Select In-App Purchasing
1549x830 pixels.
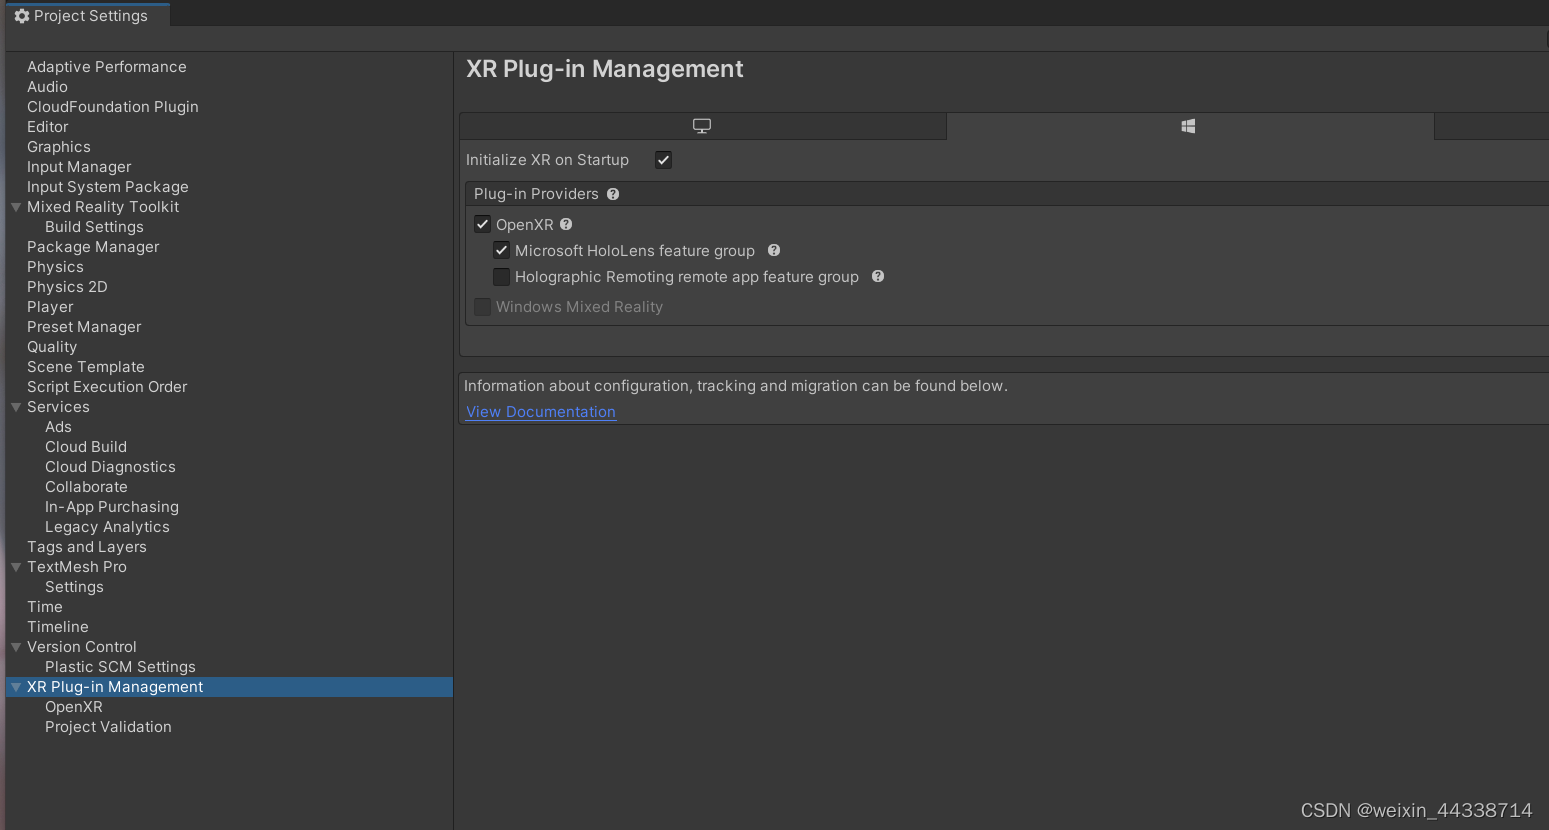pyautogui.click(x=112, y=507)
